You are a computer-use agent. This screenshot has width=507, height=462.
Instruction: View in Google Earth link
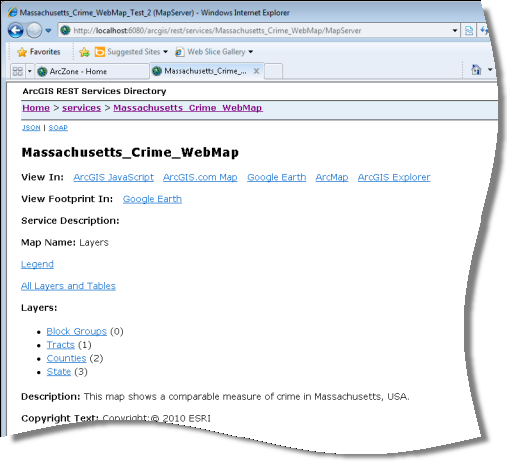coord(277,177)
